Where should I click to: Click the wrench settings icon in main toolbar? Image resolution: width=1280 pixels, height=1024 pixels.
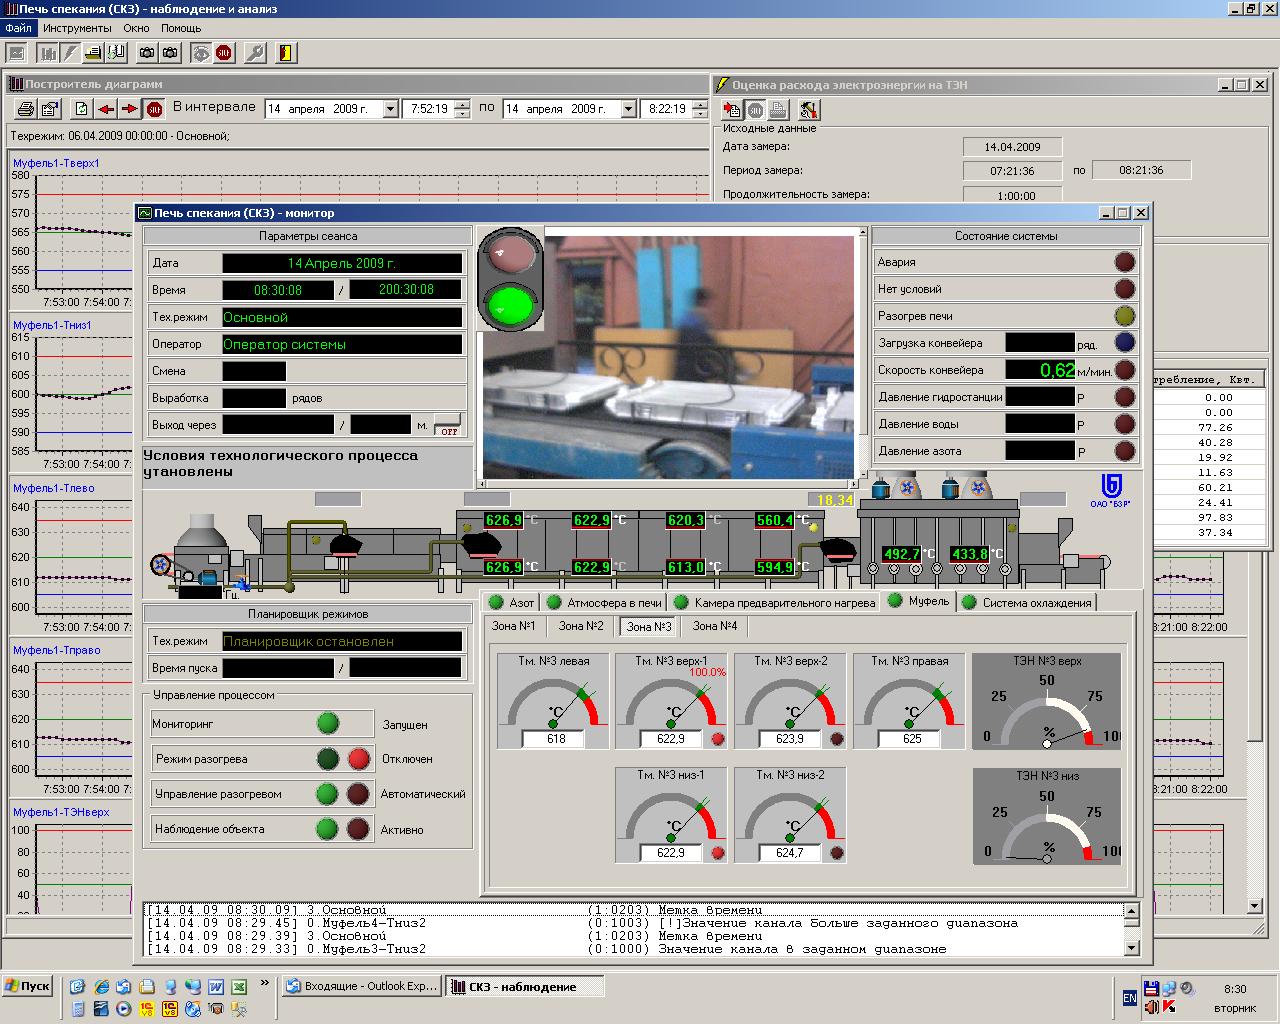click(255, 53)
